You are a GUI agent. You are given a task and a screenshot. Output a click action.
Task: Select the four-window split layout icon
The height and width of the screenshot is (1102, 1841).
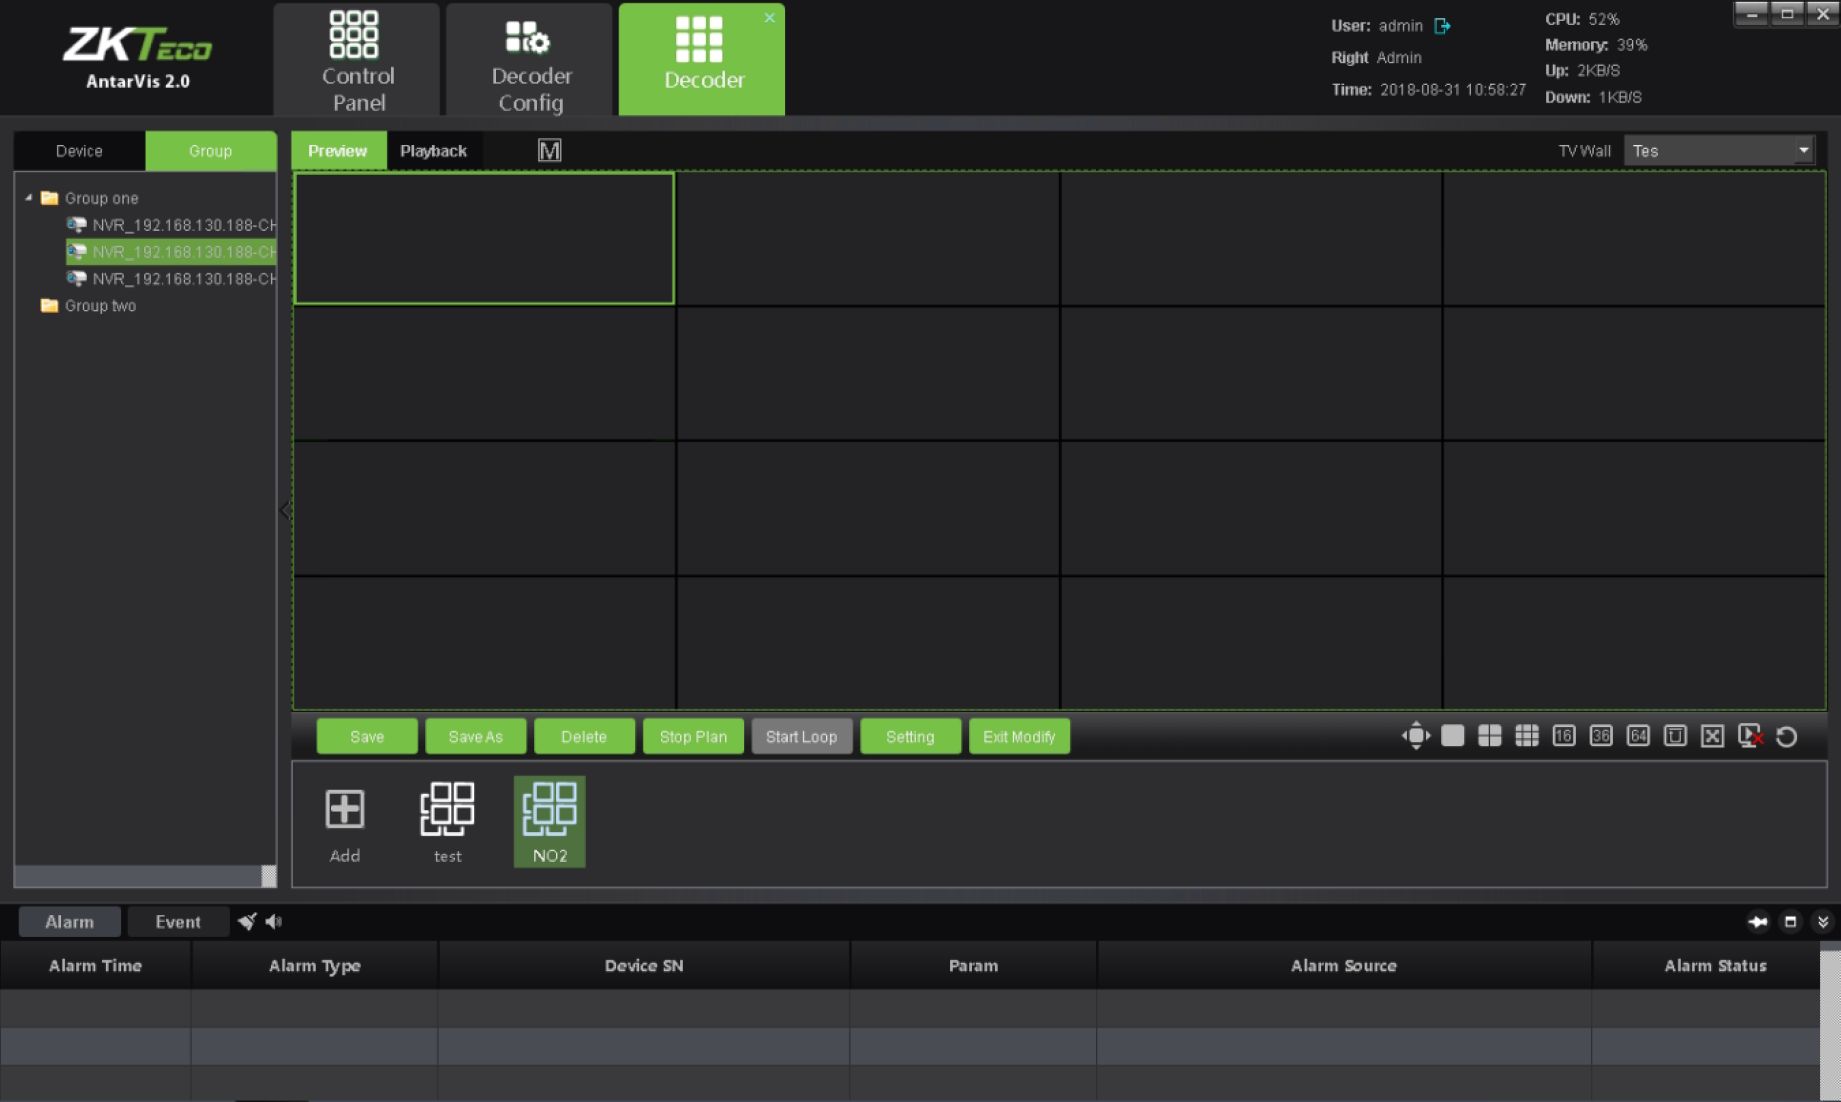1489,736
